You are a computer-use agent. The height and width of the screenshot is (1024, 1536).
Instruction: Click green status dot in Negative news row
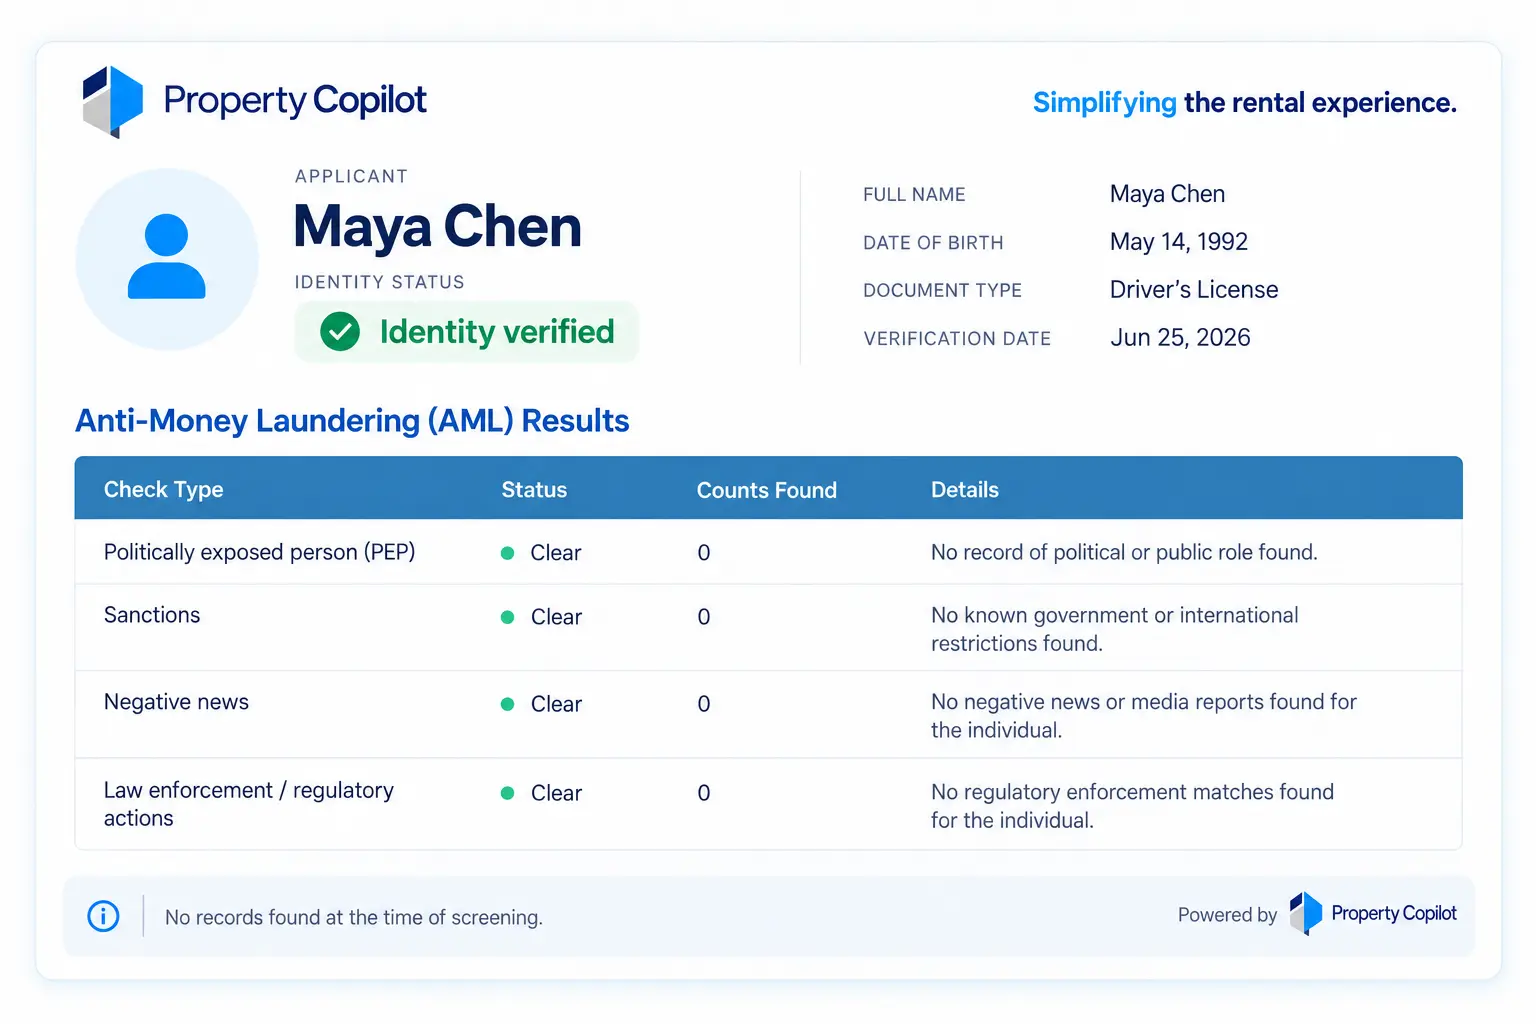coord(508,704)
